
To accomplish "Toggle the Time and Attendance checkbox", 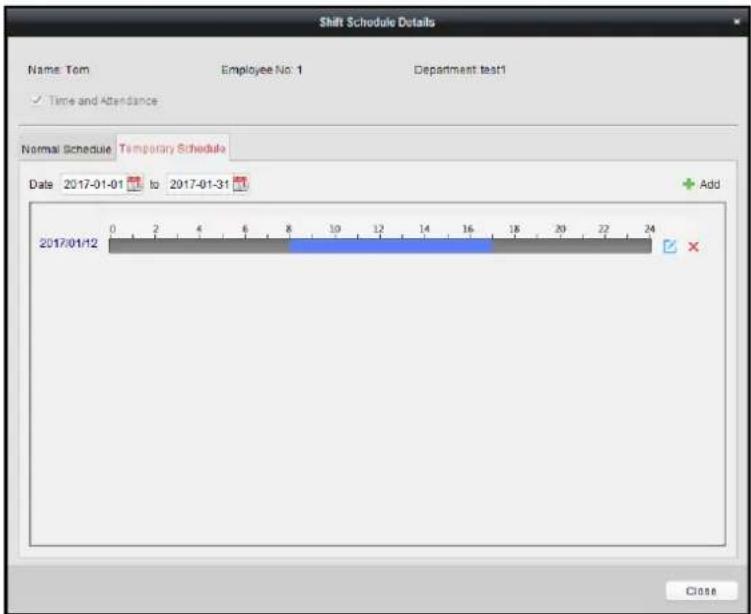I will coord(36,100).
